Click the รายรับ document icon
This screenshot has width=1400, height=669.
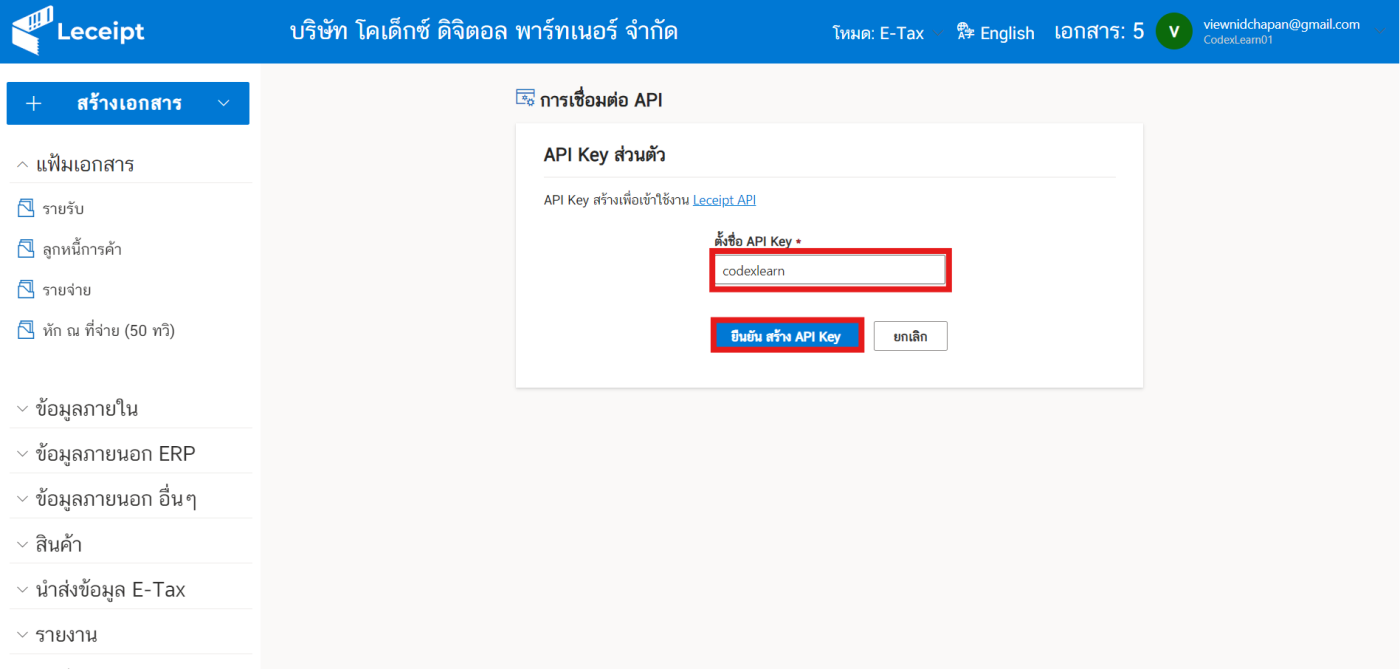[26, 208]
